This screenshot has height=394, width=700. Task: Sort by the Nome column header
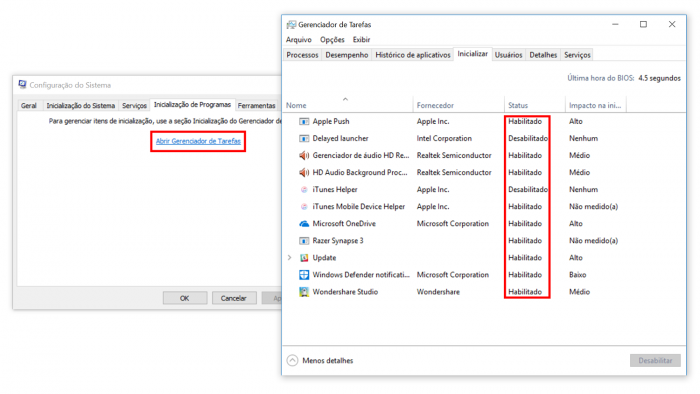click(296, 106)
